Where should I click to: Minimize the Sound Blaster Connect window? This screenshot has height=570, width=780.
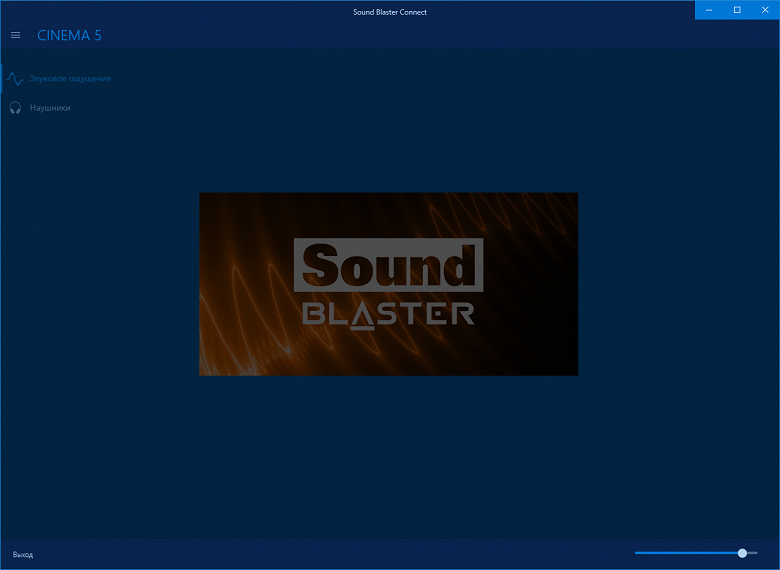pyautogui.click(x=709, y=10)
